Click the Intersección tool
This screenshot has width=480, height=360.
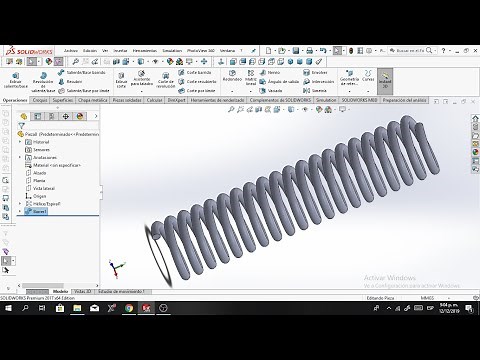(x=319, y=81)
